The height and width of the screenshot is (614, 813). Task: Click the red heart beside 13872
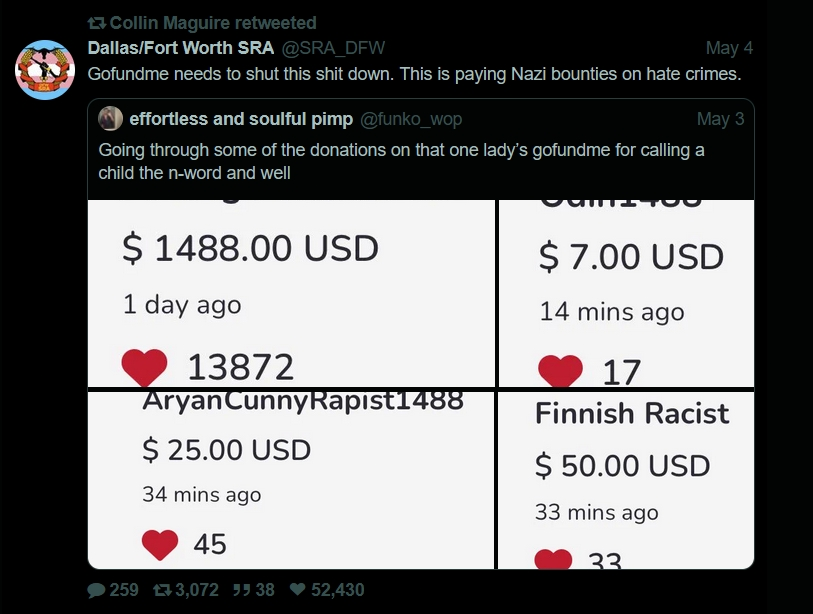[x=144, y=367]
